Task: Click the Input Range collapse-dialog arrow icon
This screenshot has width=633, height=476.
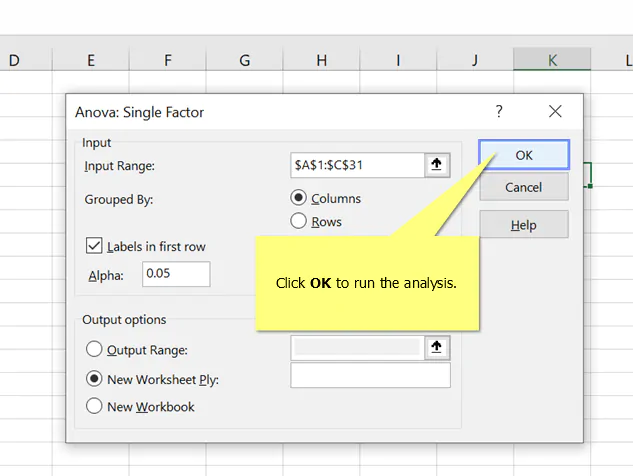Action: click(437, 165)
